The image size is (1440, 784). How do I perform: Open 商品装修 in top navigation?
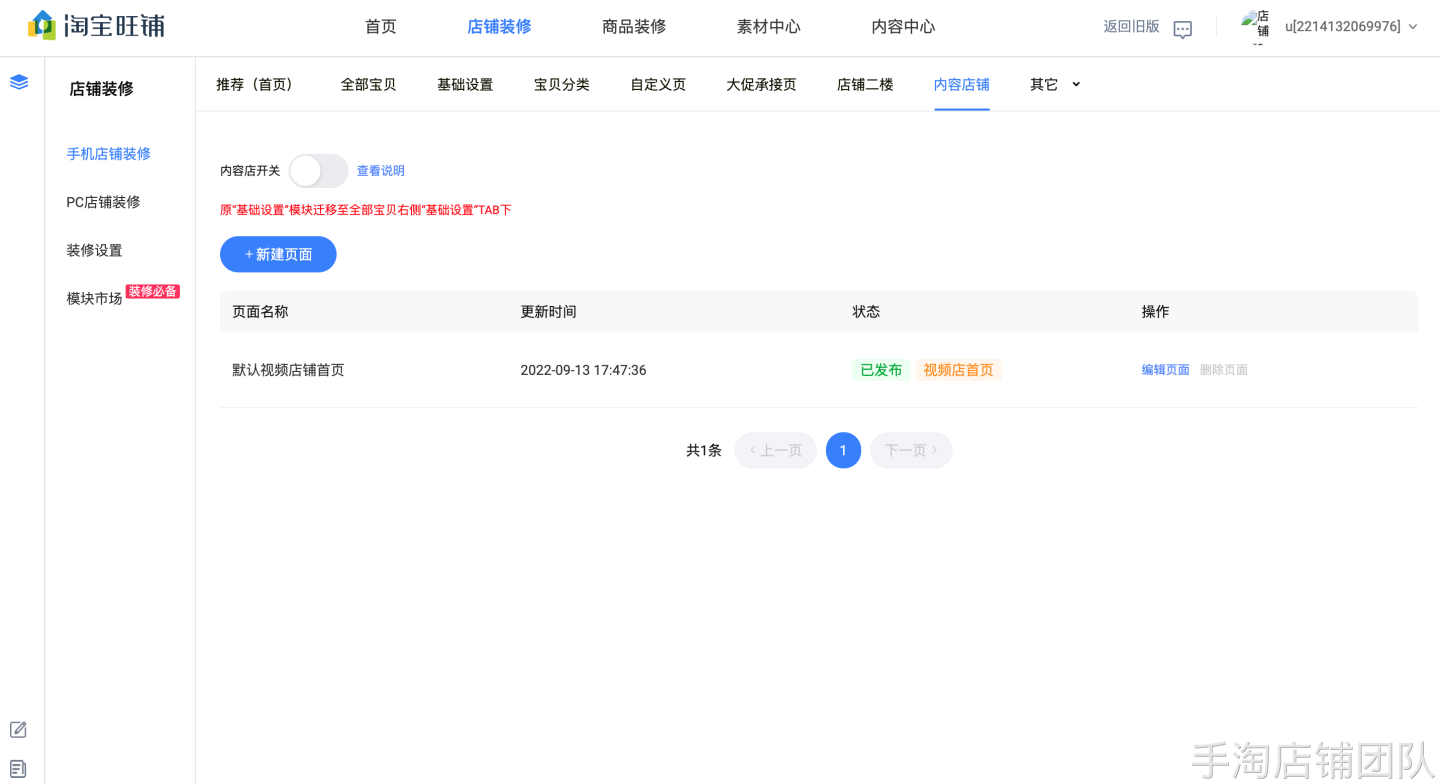634,27
